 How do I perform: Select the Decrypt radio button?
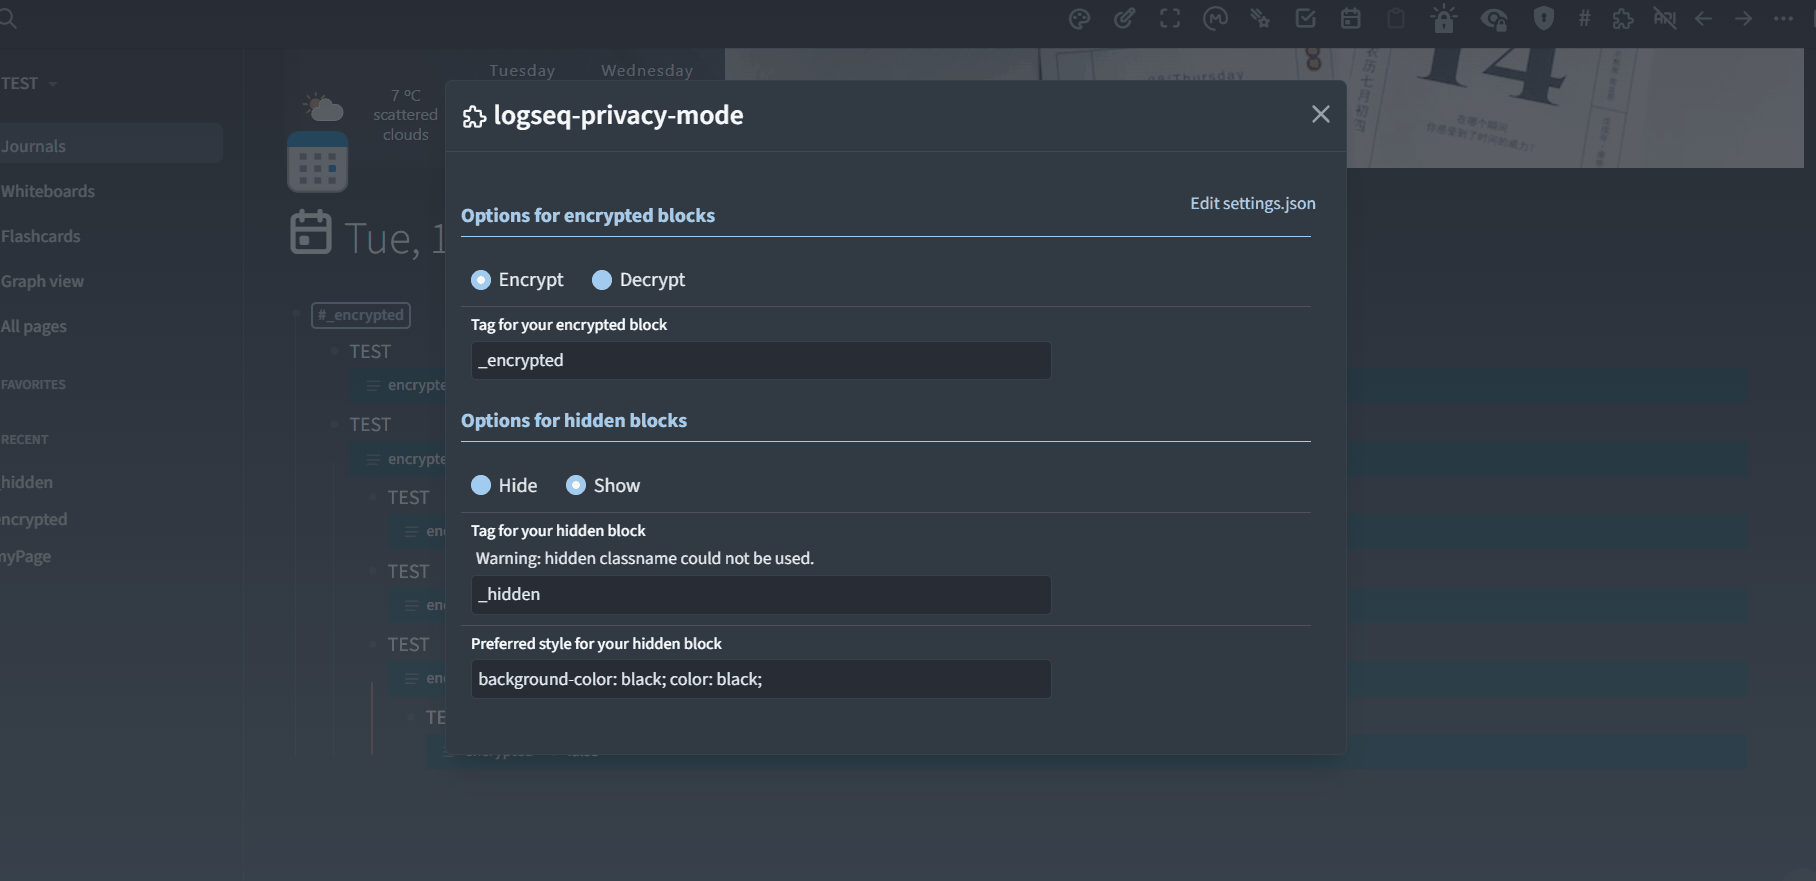tap(602, 280)
